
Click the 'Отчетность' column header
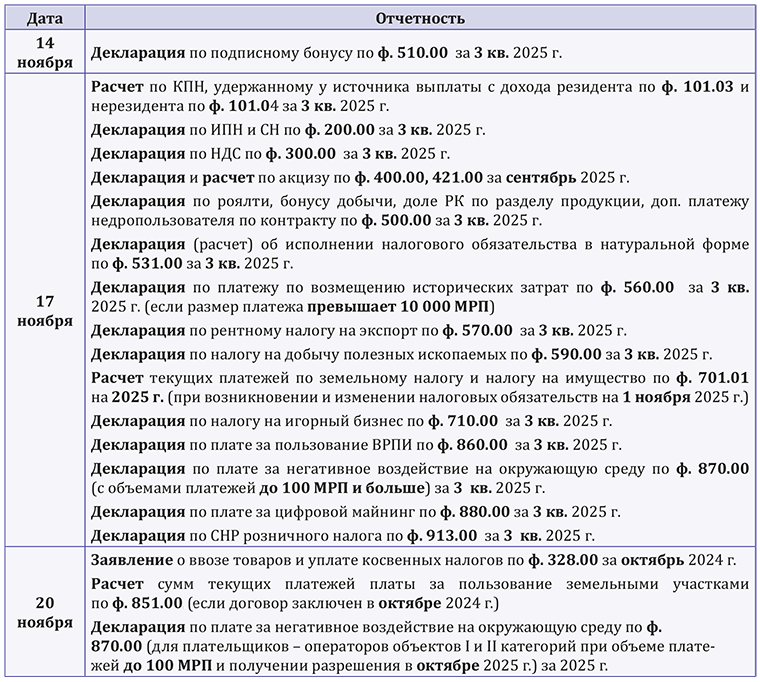[419, 18]
